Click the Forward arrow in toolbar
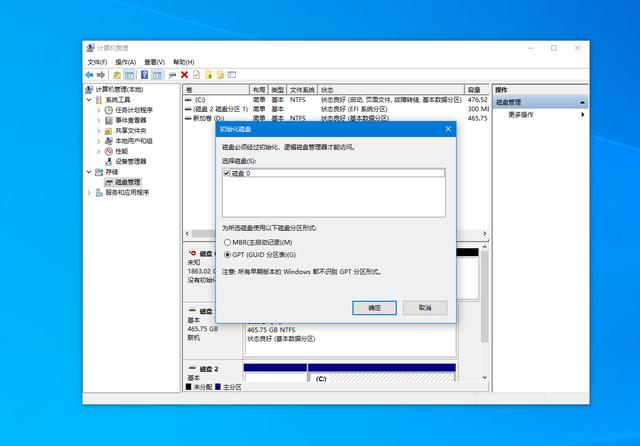 pos(101,75)
